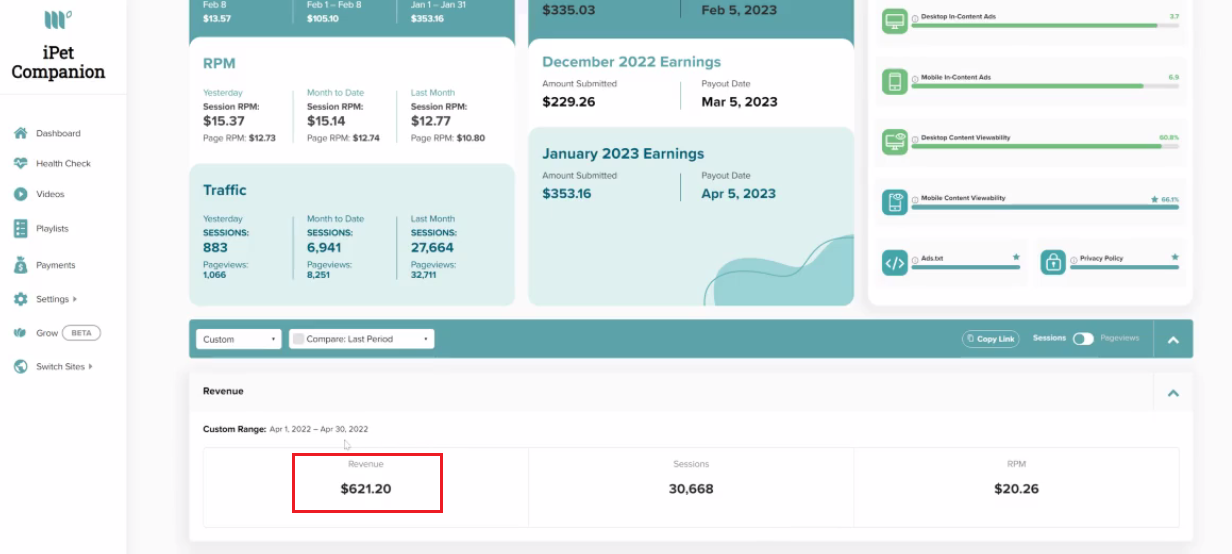Open Videos via the play icon
Image resolution: width=1232 pixels, height=554 pixels.
pos(20,194)
